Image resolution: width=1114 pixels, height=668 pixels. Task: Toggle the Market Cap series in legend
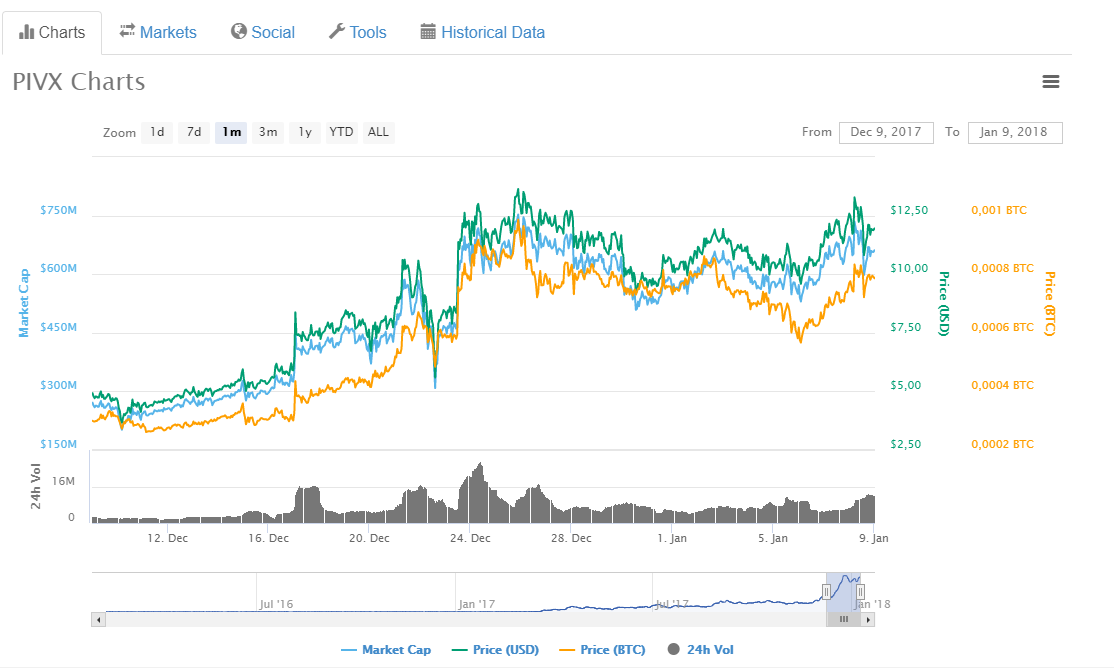pos(386,650)
